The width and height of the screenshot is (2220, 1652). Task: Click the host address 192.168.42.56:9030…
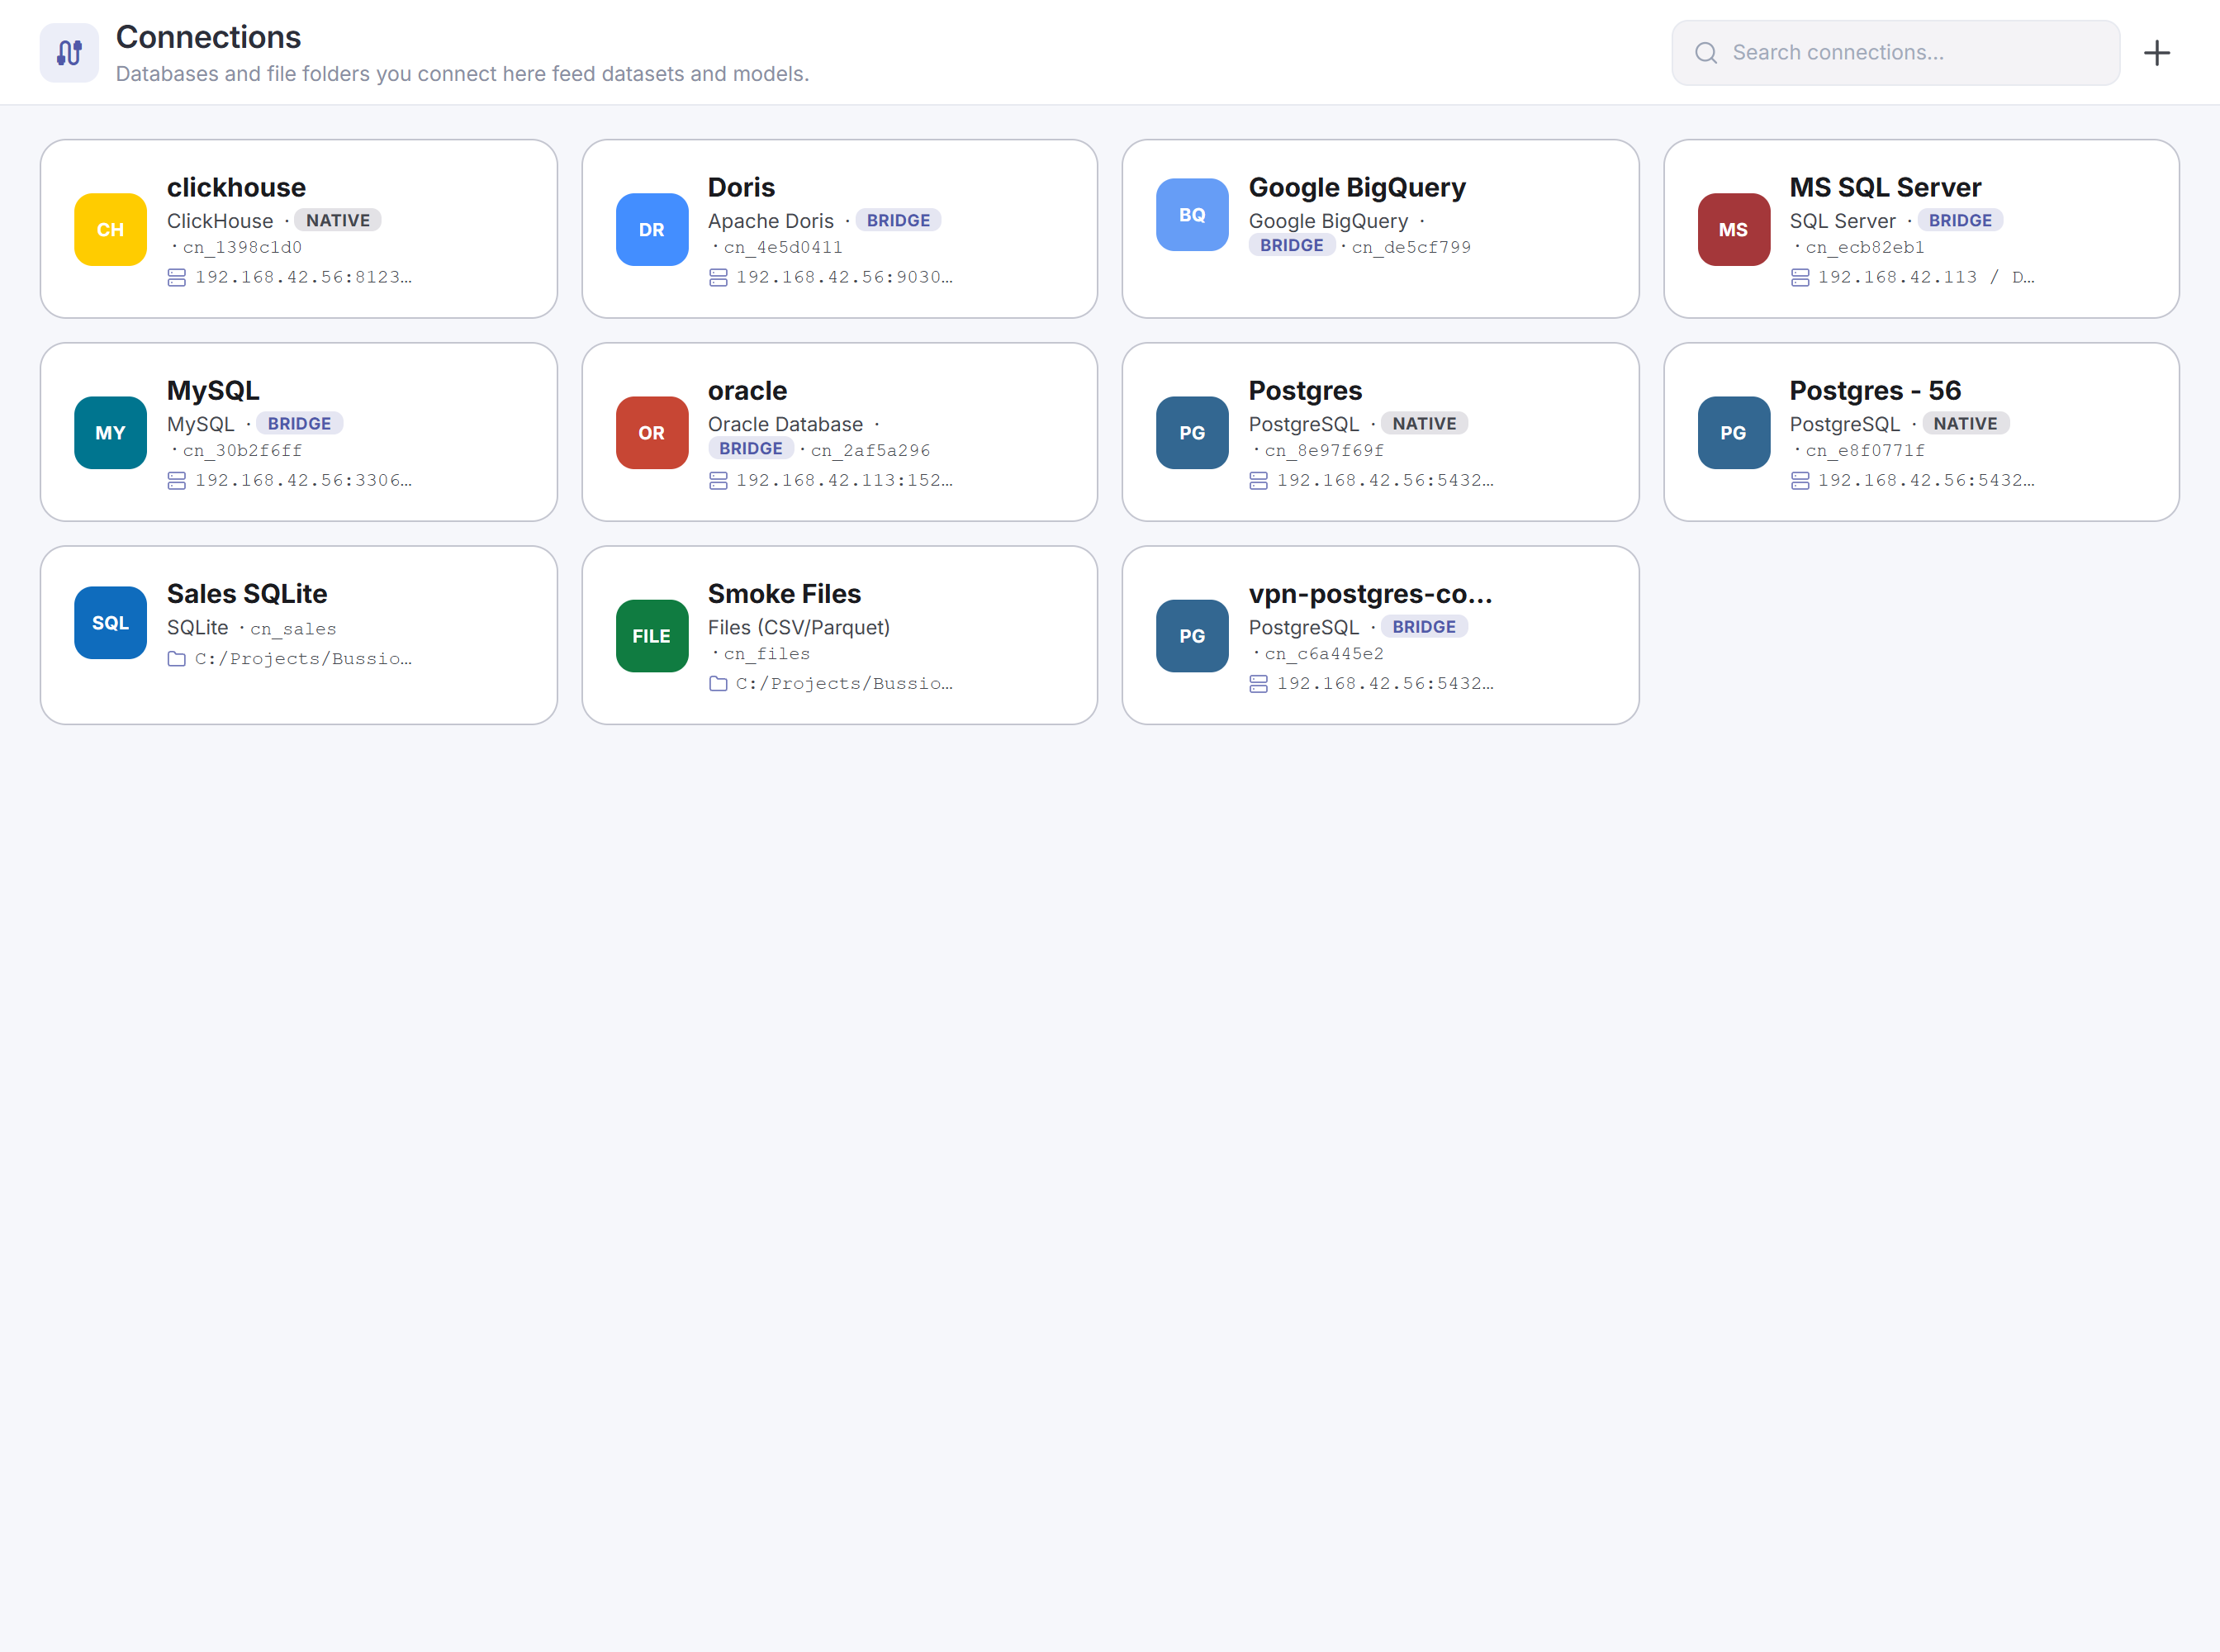coord(844,277)
